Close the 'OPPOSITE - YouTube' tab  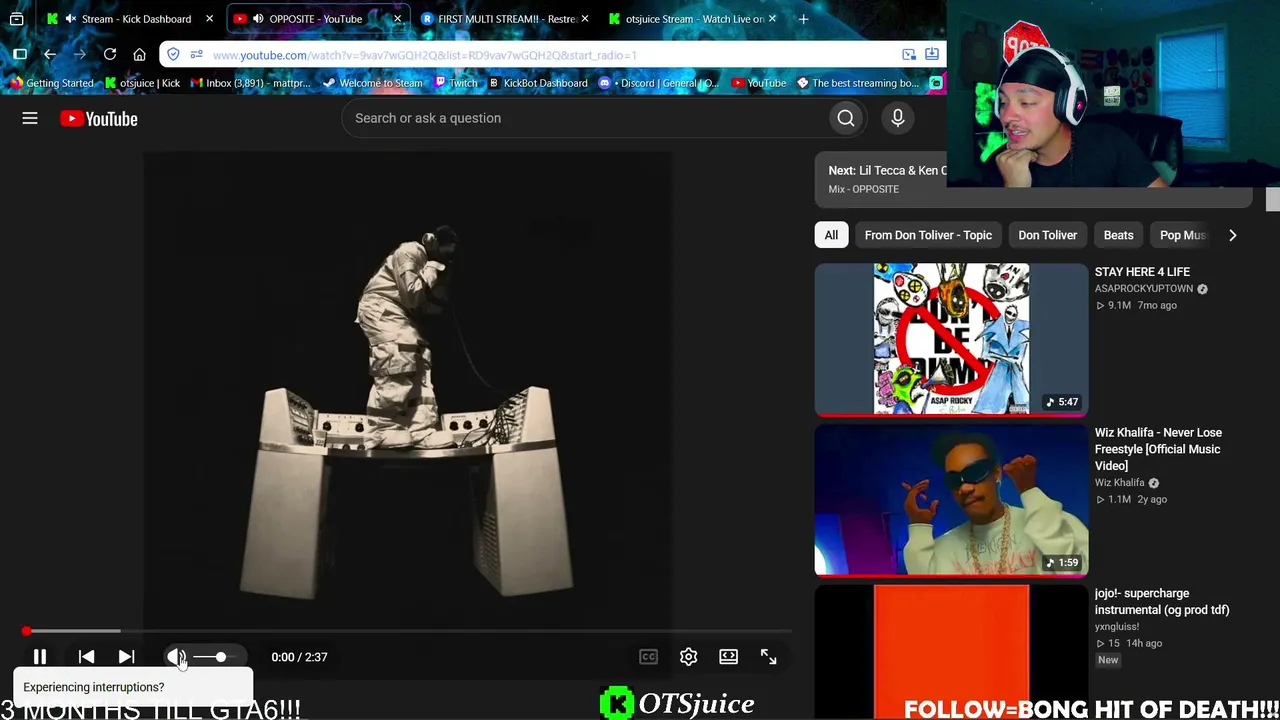[397, 19]
